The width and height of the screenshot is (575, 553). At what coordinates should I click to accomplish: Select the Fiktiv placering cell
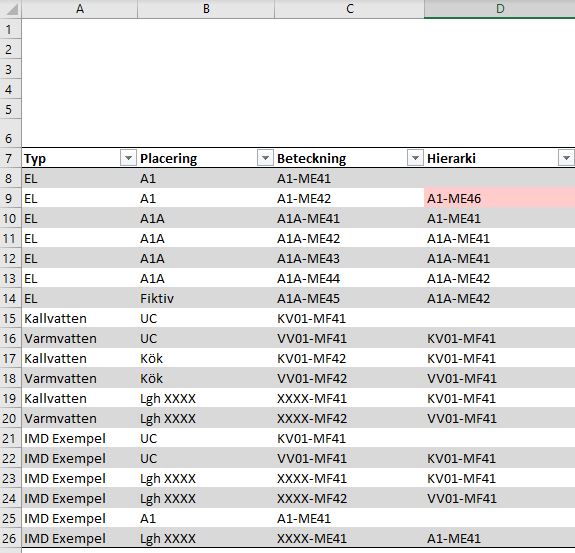206,298
